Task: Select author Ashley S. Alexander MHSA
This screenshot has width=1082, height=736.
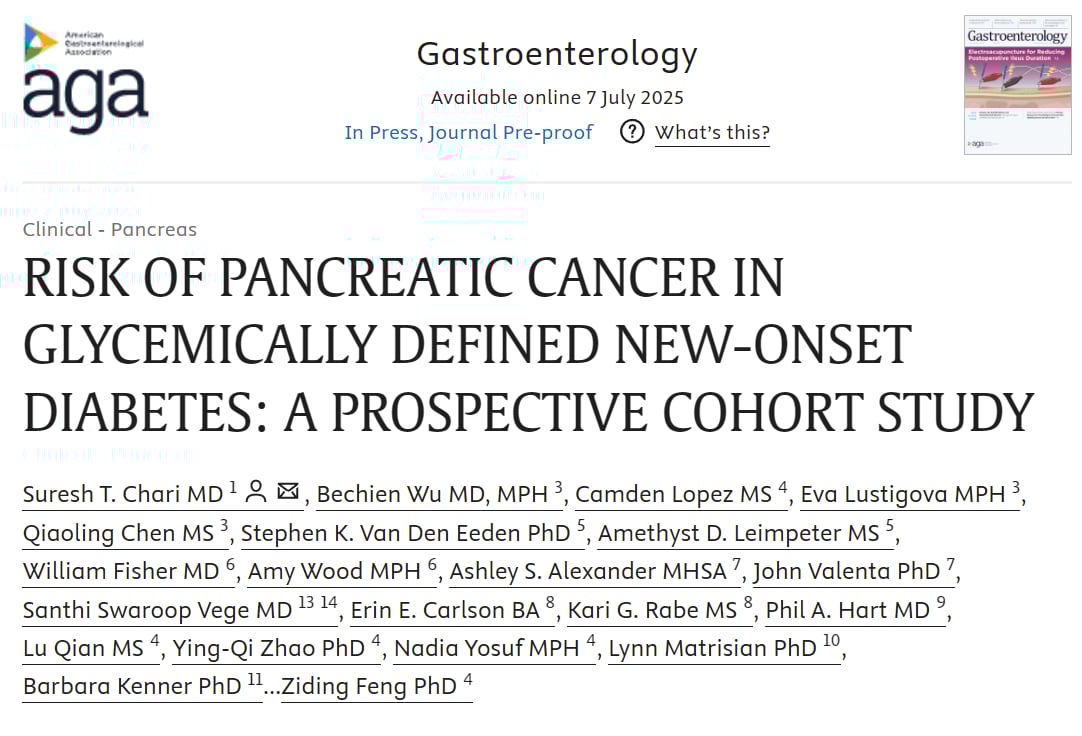Action: coord(588,572)
